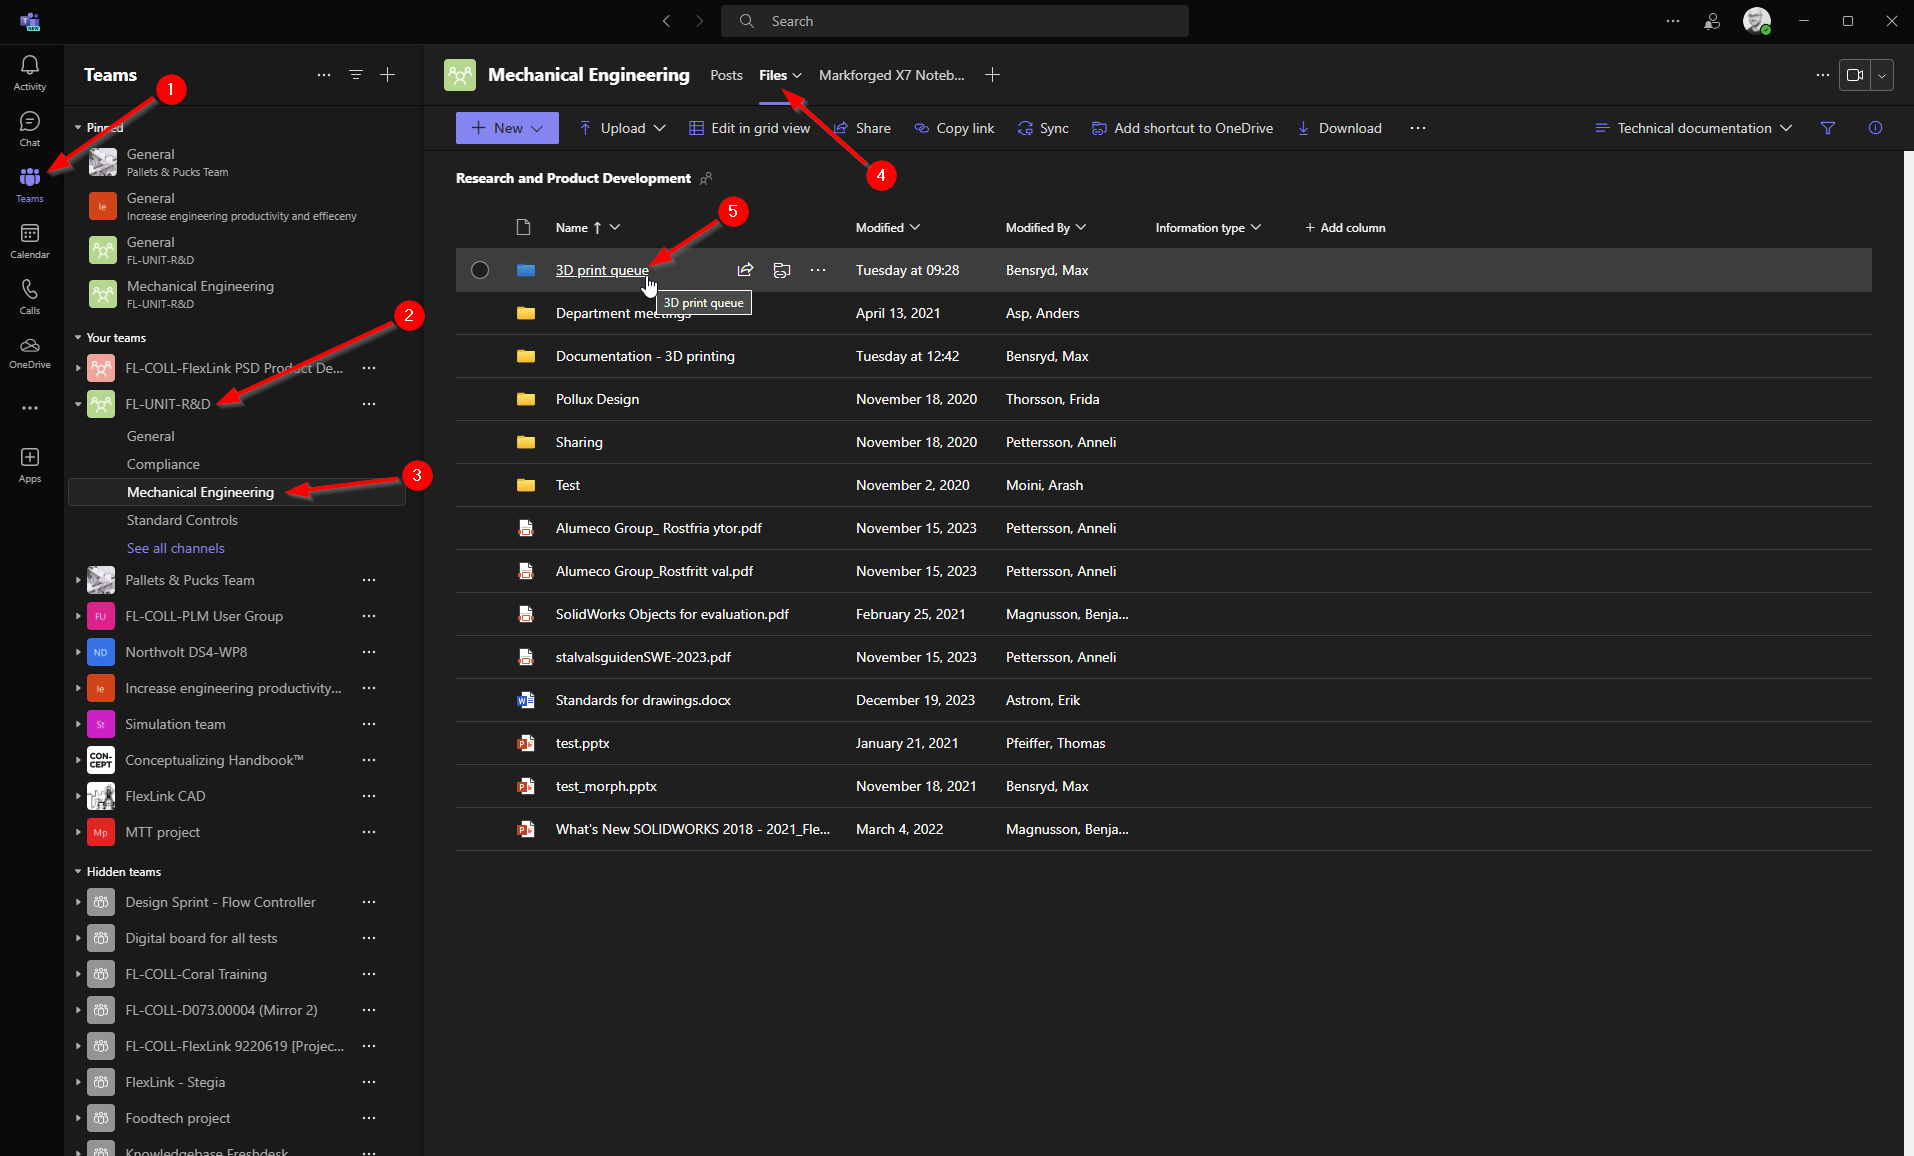
Task: Expand the Pallets & Pucks Team
Action: [78, 580]
